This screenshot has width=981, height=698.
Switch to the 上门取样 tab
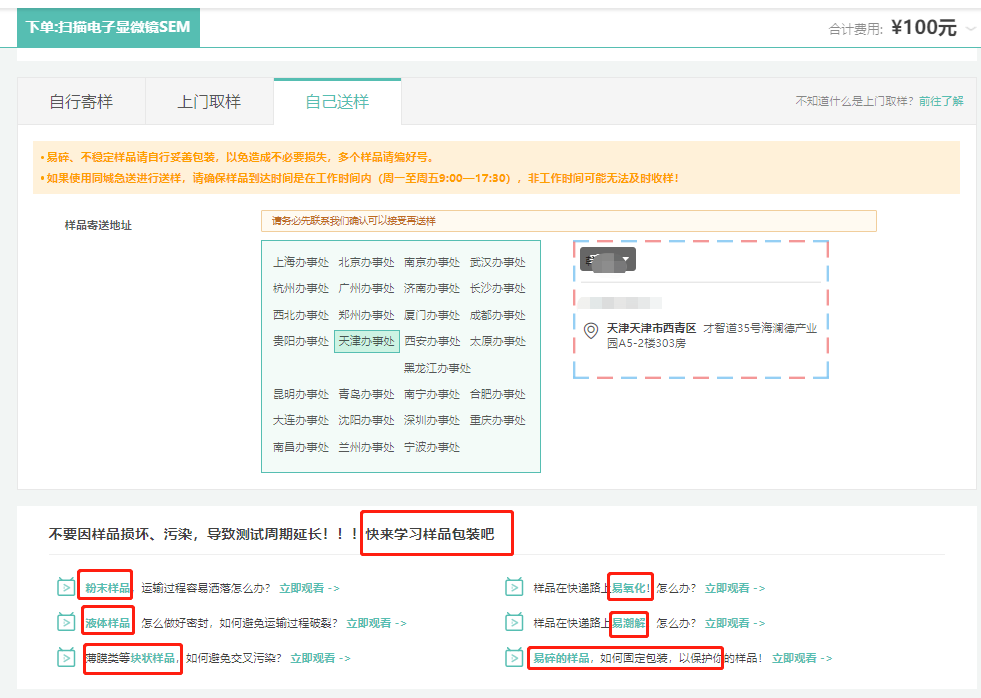click(209, 100)
